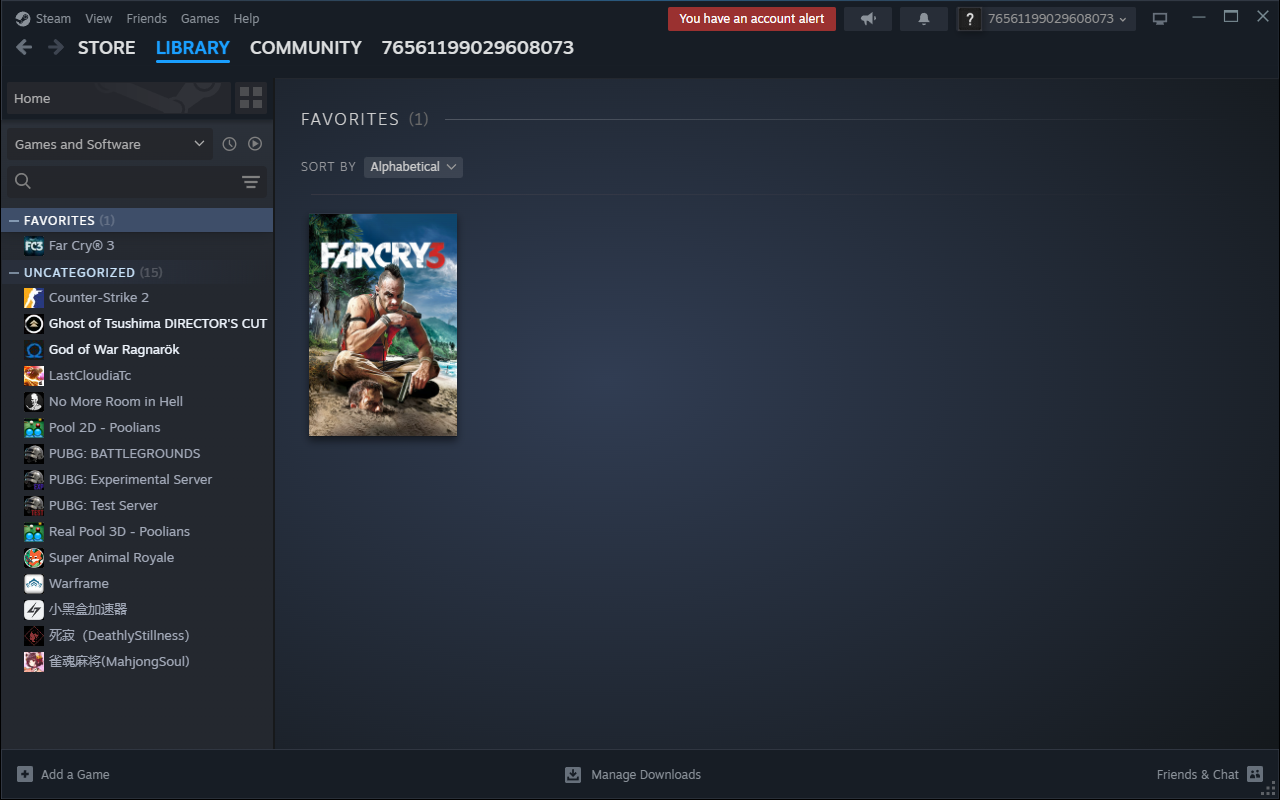Collapse the UNCATEGORIZED category in sidebar
The image size is (1280, 800).
point(14,272)
